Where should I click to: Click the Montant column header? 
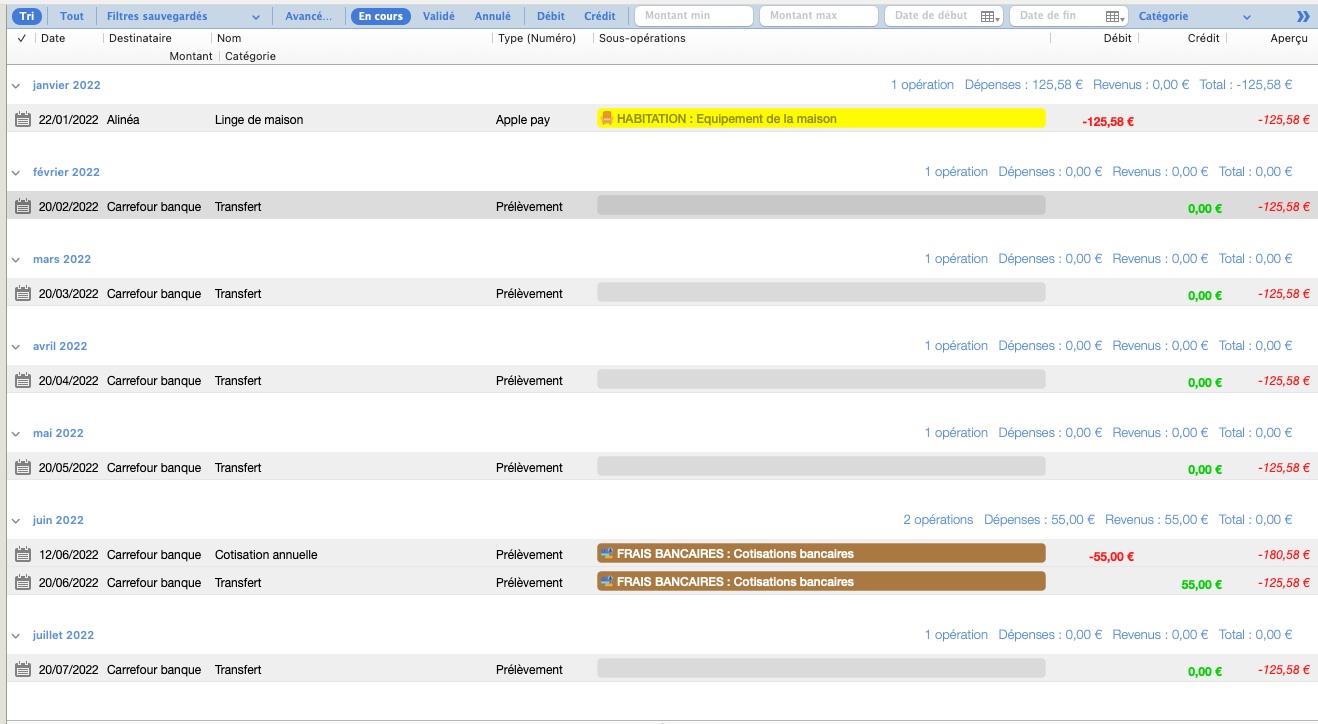[x=191, y=56]
